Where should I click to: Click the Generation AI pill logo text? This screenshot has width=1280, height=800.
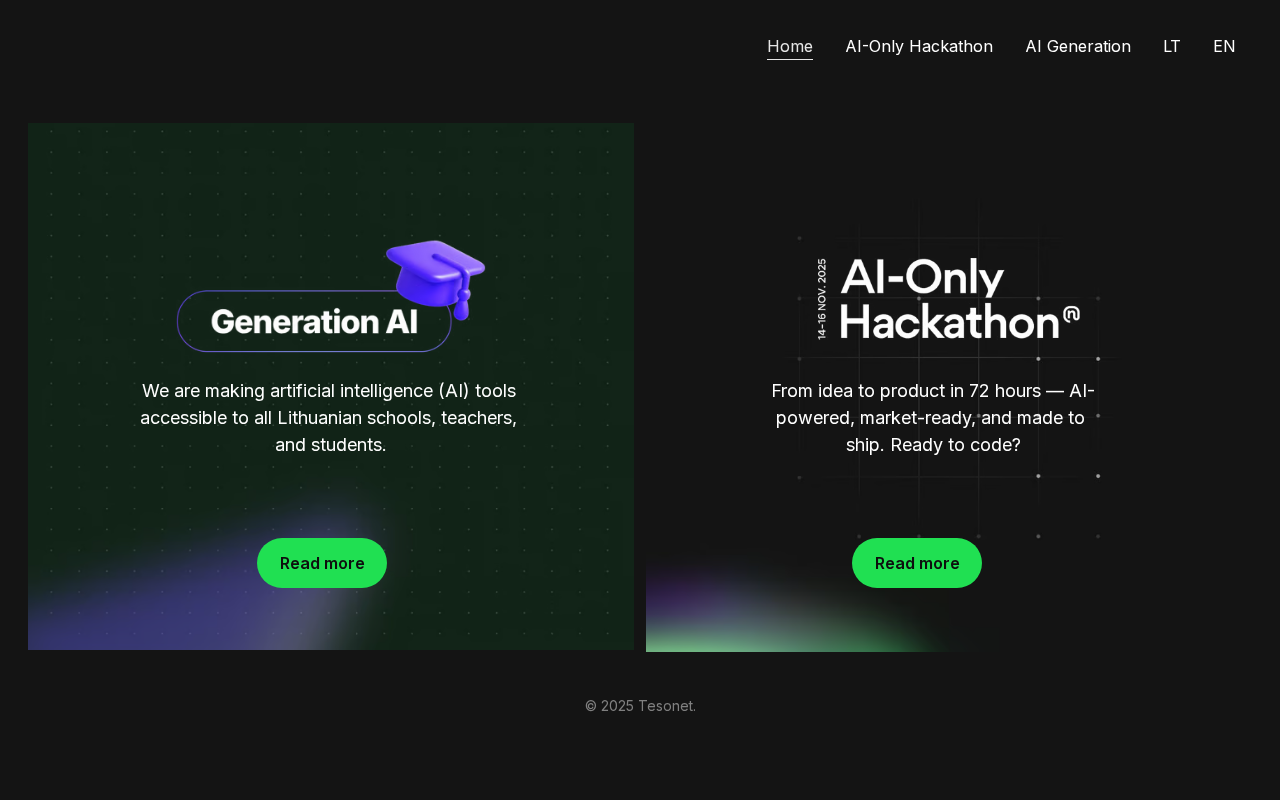click(314, 321)
